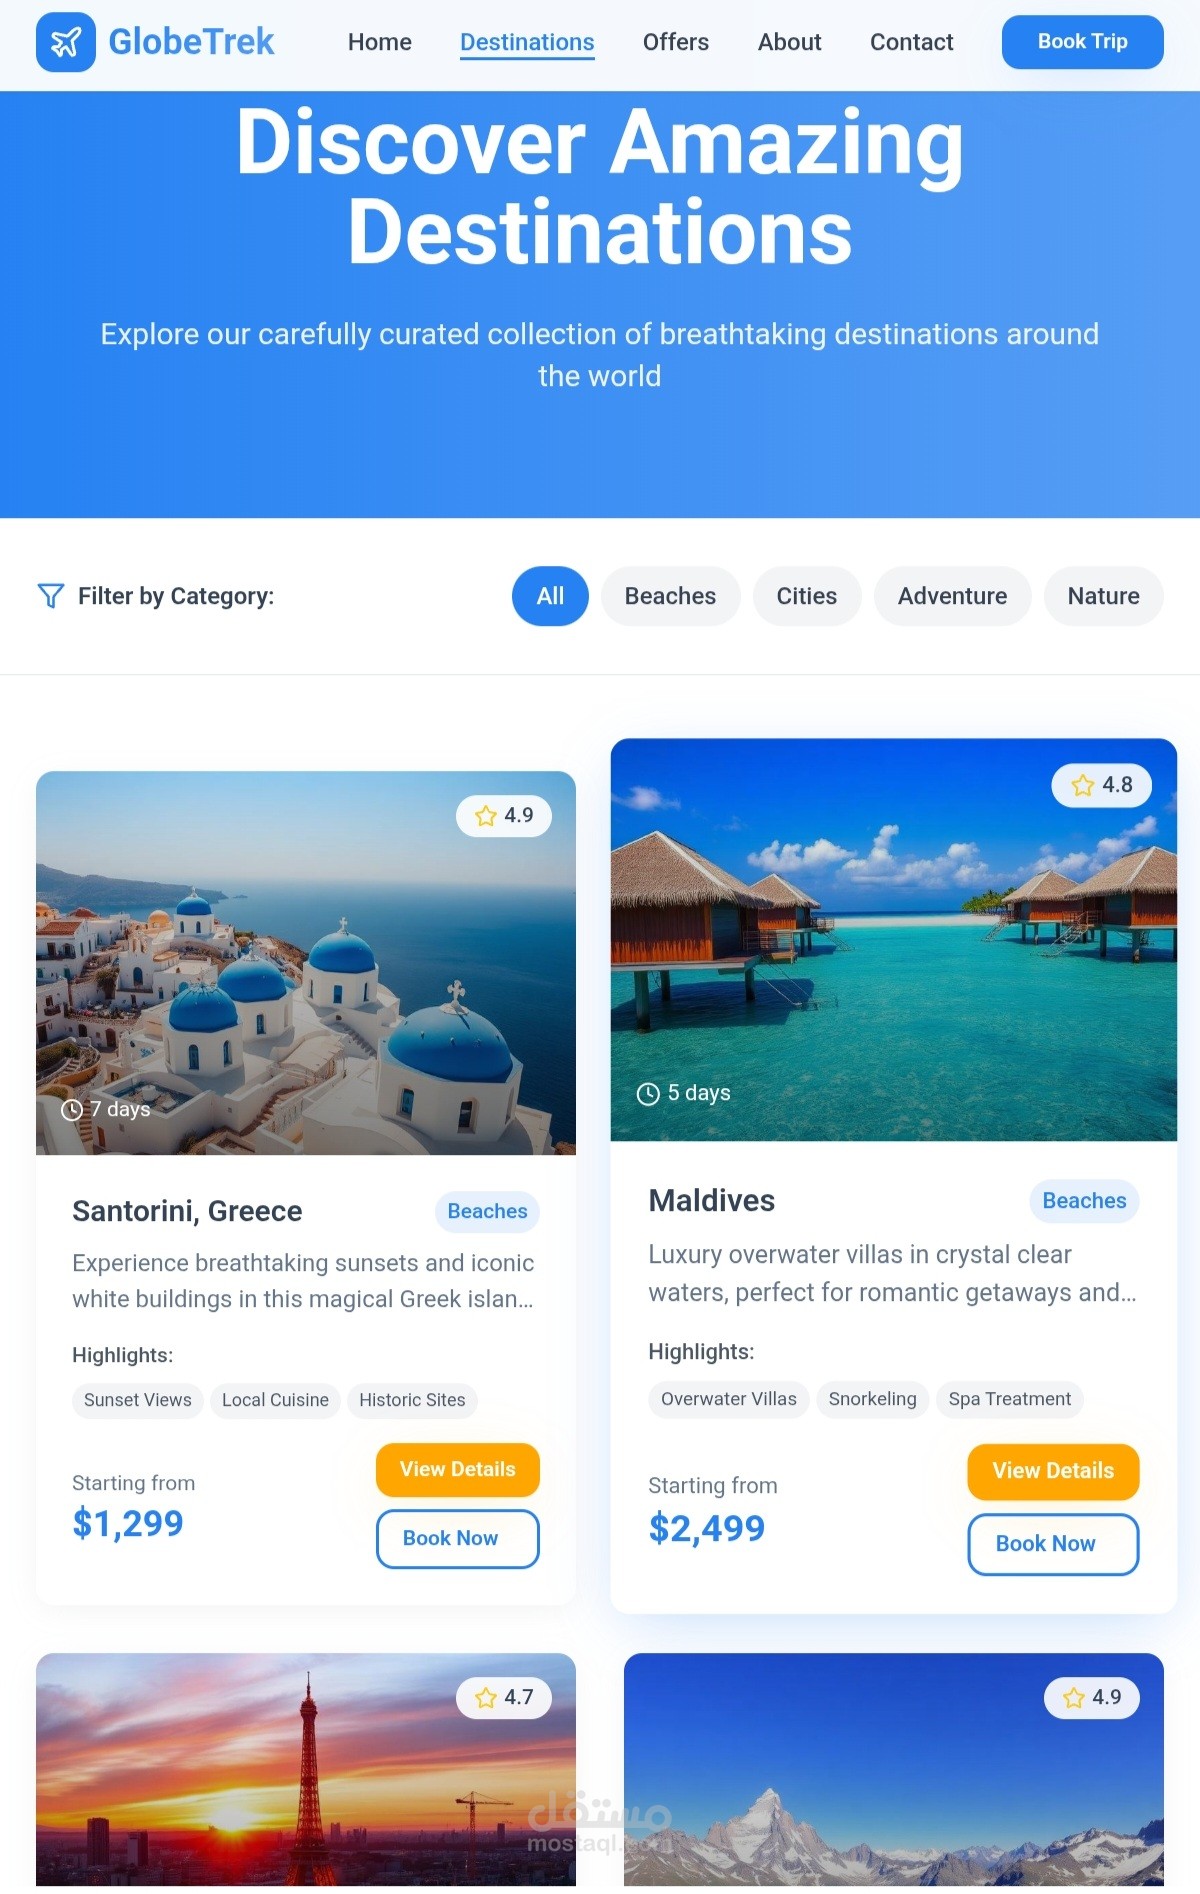This screenshot has height=1894, width=1200.
Task: Click the clock icon beside 7 days
Action: (x=72, y=1110)
